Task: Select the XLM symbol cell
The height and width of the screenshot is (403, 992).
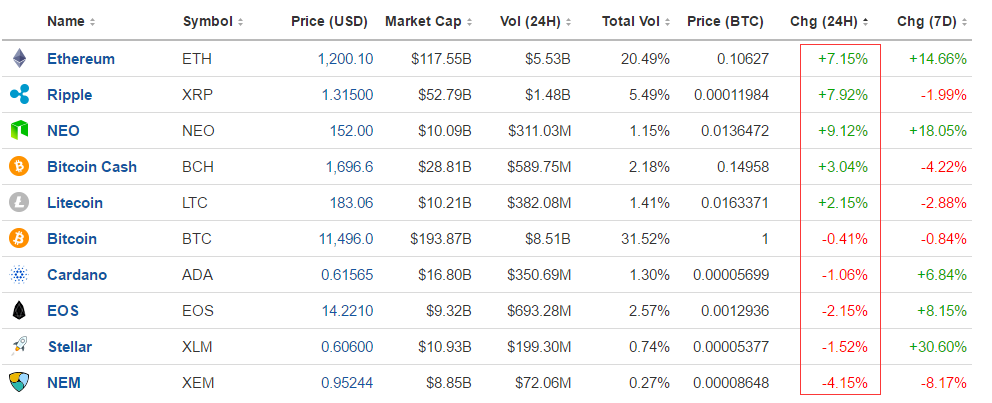Action: coord(197,347)
